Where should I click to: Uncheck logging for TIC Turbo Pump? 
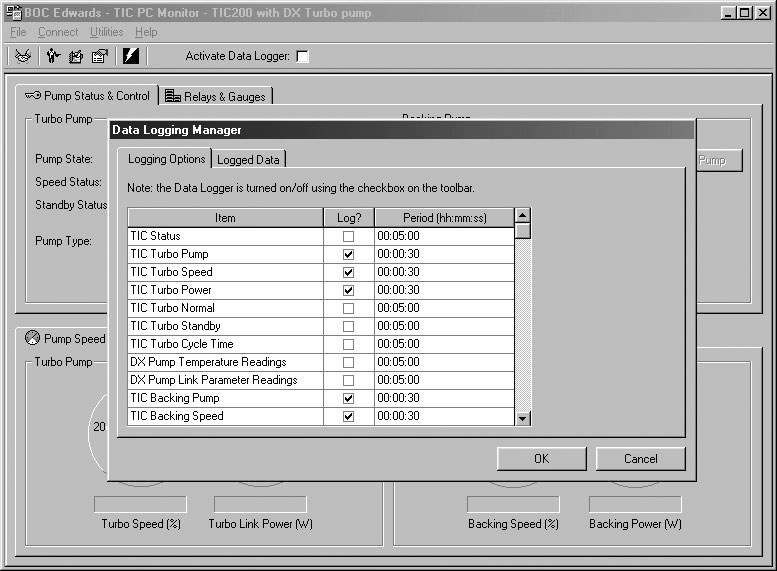(x=348, y=254)
